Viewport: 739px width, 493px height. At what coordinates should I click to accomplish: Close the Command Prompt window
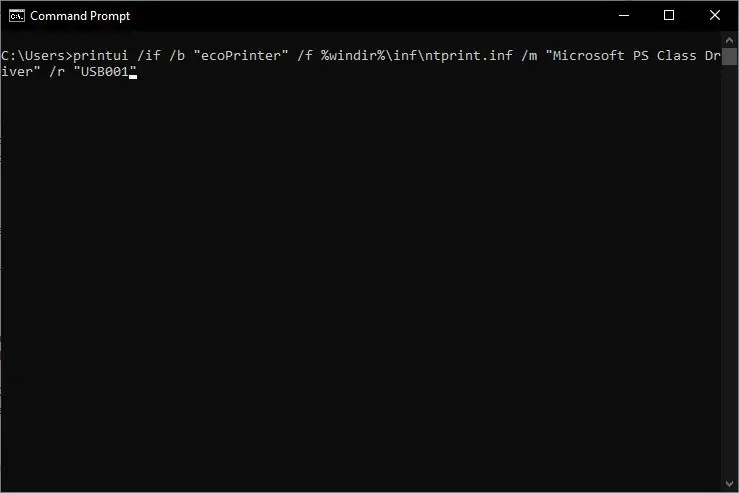(x=714, y=16)
